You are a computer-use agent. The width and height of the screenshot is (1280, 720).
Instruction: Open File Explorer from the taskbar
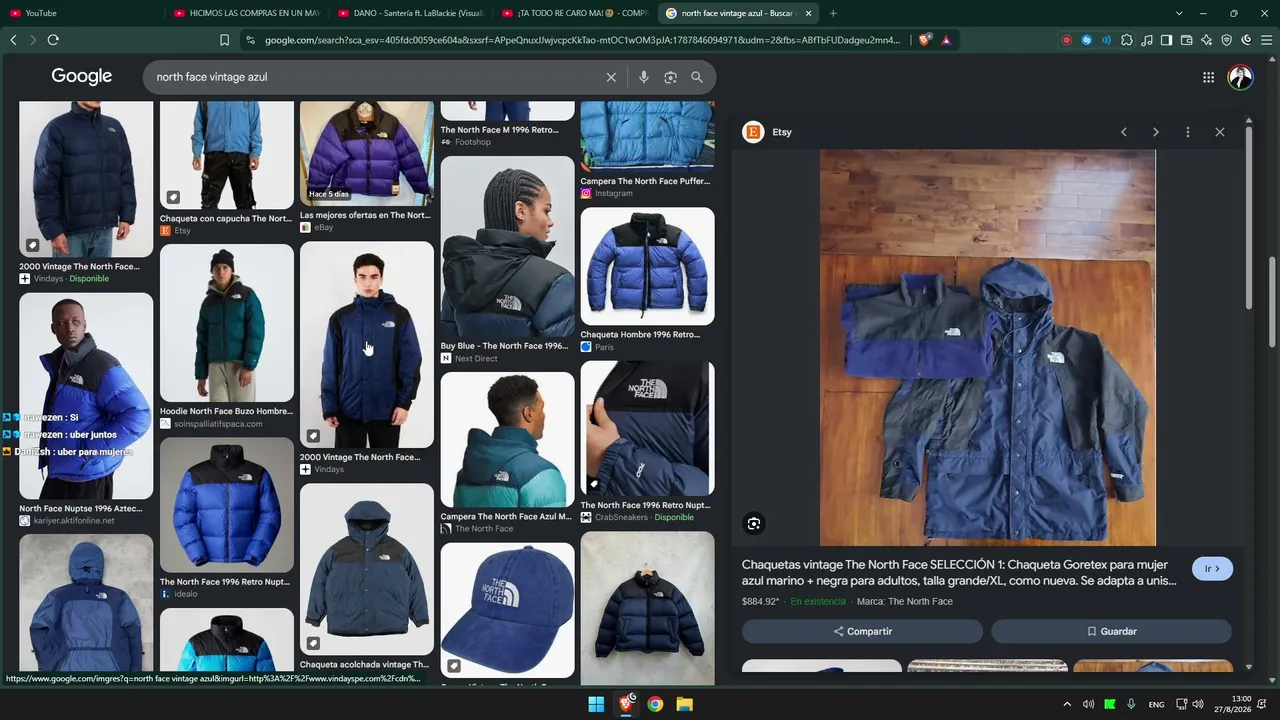click(x=685, y=704)
